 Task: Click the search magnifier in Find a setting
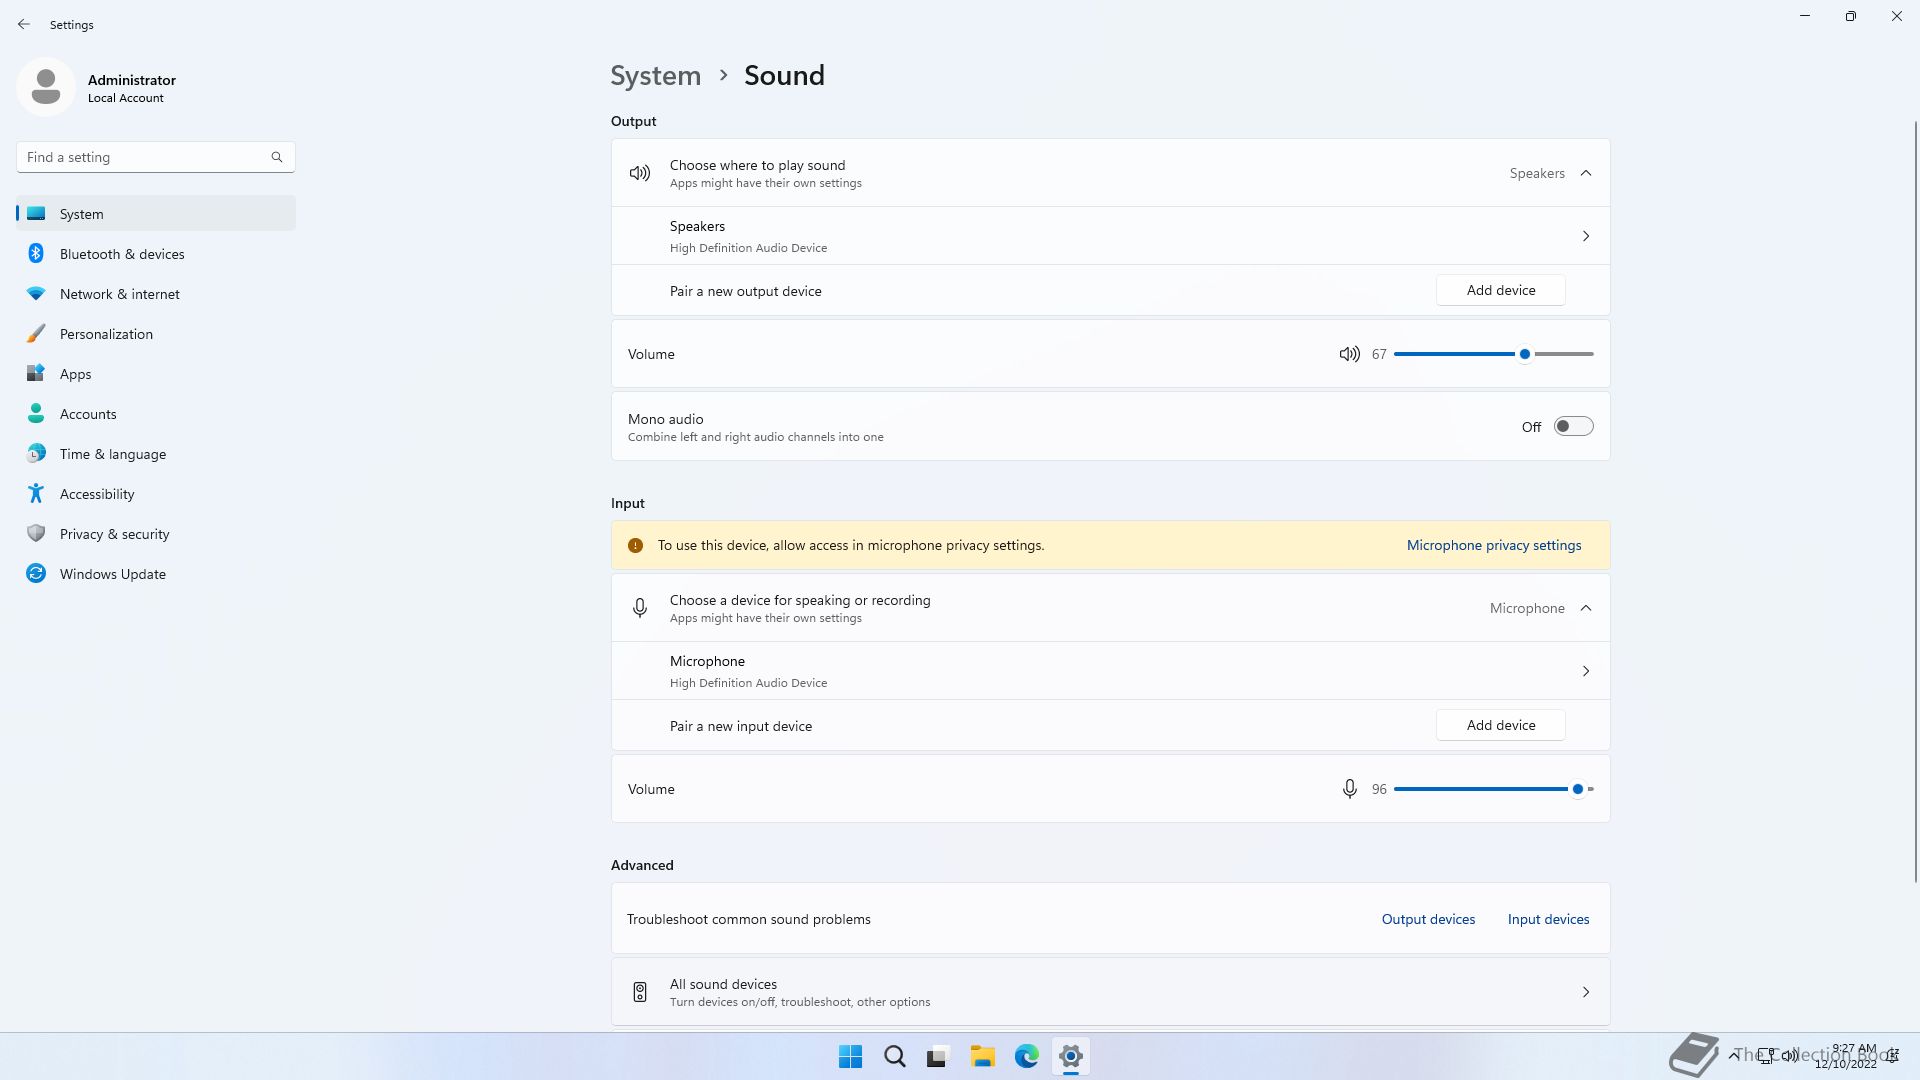[277, 157]
